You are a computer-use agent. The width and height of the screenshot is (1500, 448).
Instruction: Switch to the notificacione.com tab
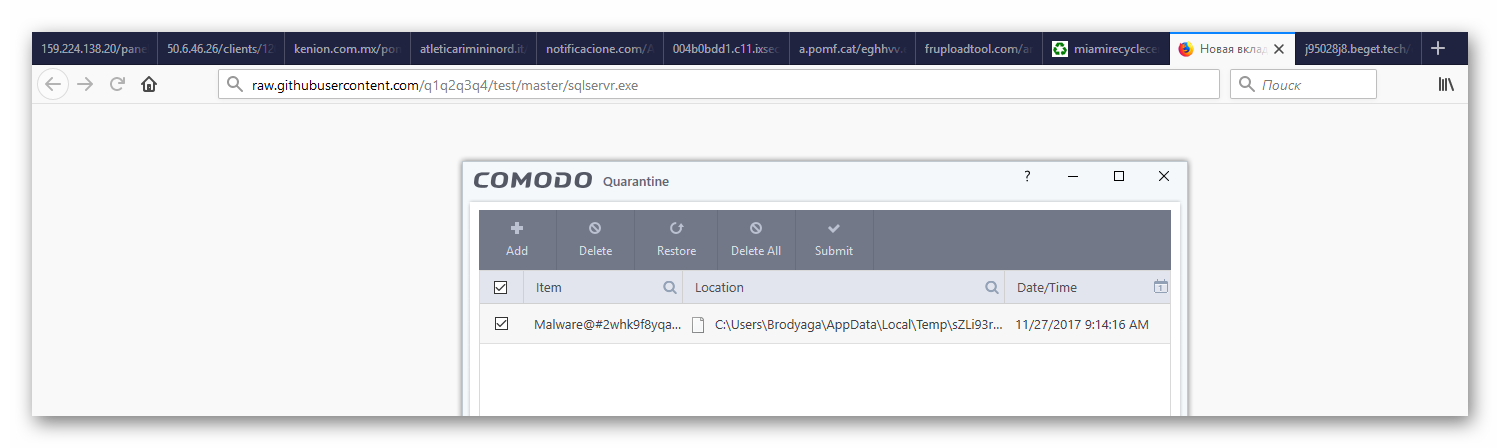point(601,48)
